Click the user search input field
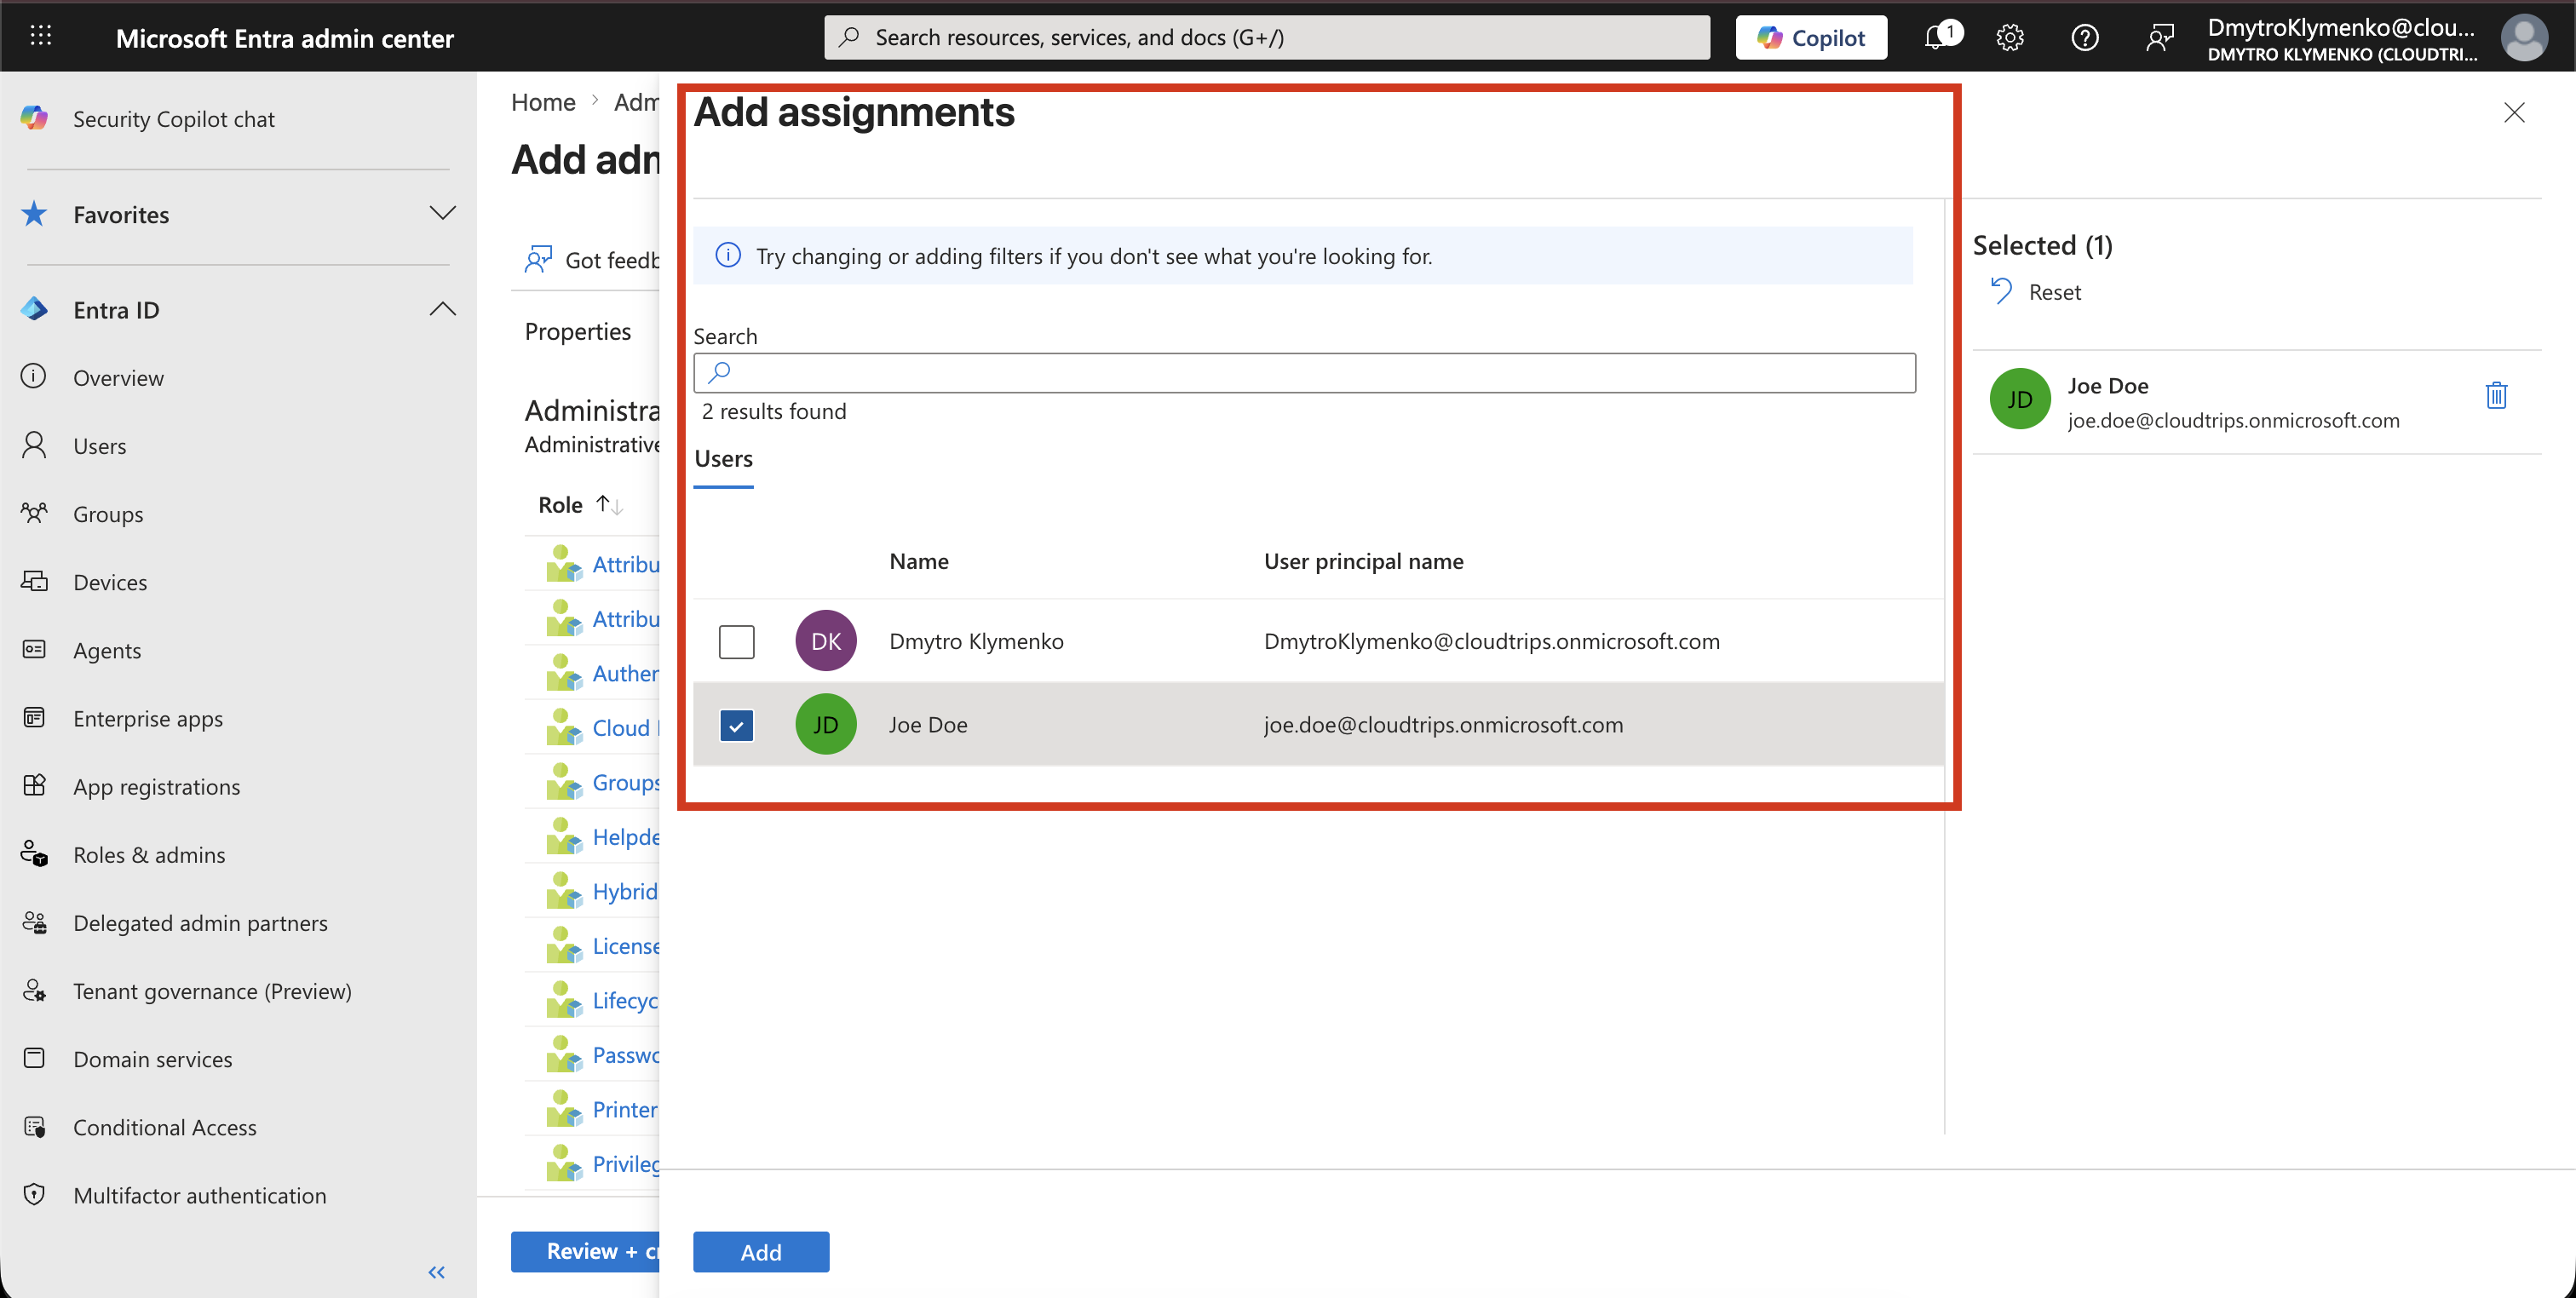 1304,373
